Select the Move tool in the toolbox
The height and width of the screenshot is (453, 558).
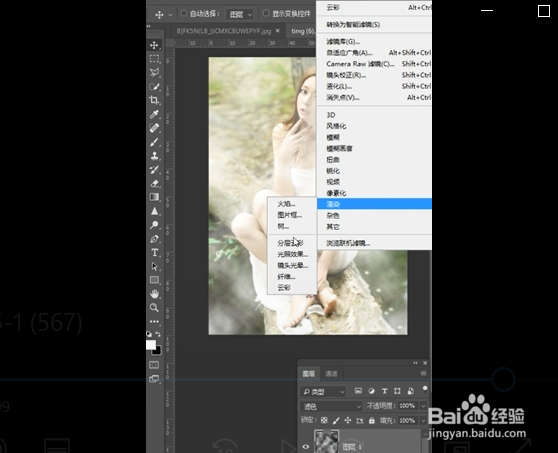click(x=154, y=45)
